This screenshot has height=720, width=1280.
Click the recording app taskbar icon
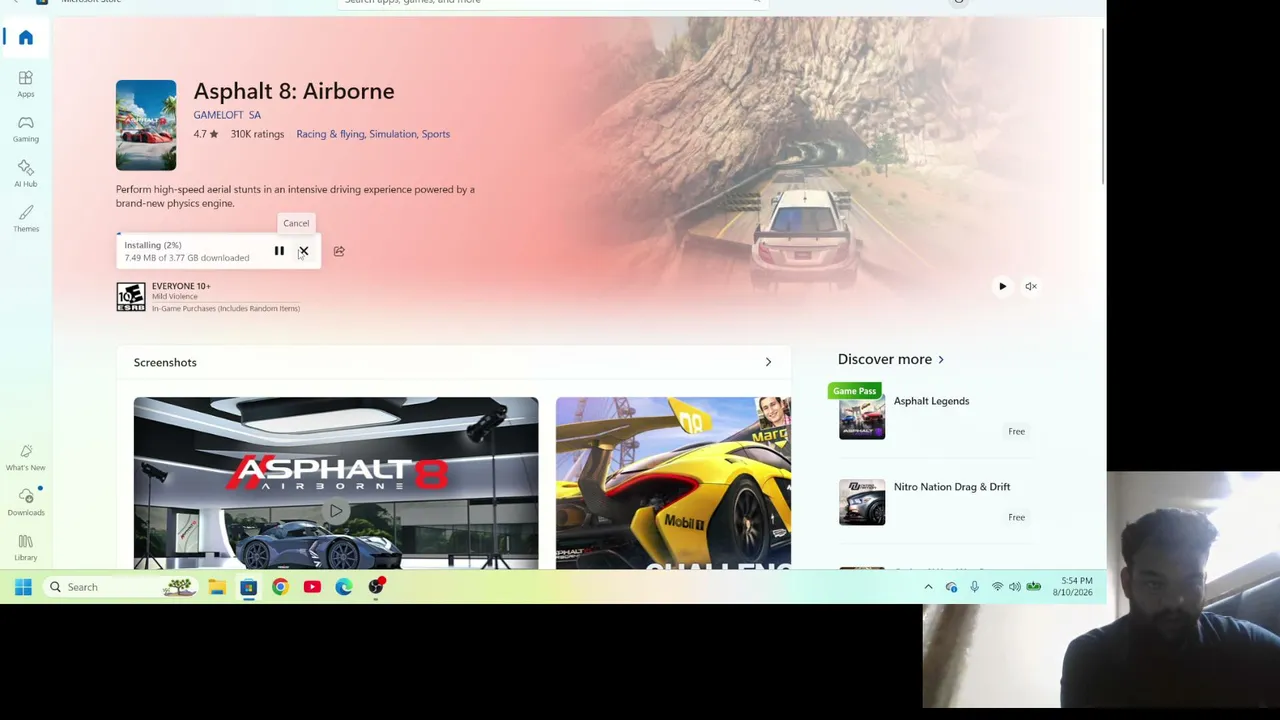pos(376,587)
